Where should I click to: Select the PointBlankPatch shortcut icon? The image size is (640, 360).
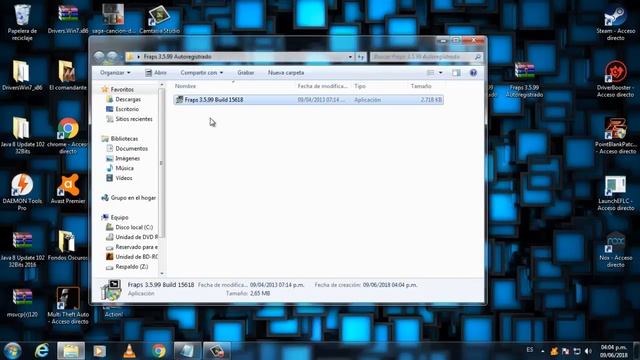(x=615, y=136)
